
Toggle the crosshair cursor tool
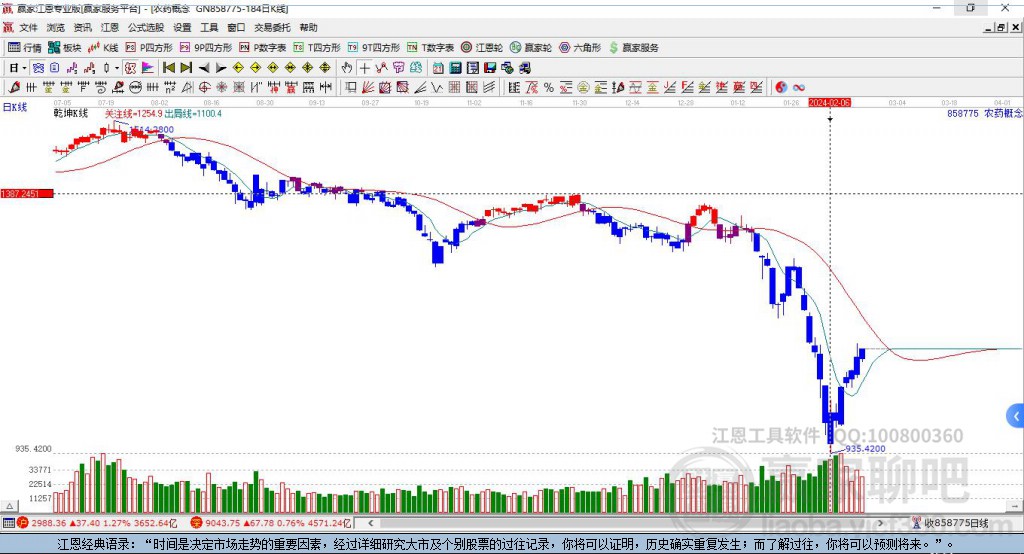[364, 68]
